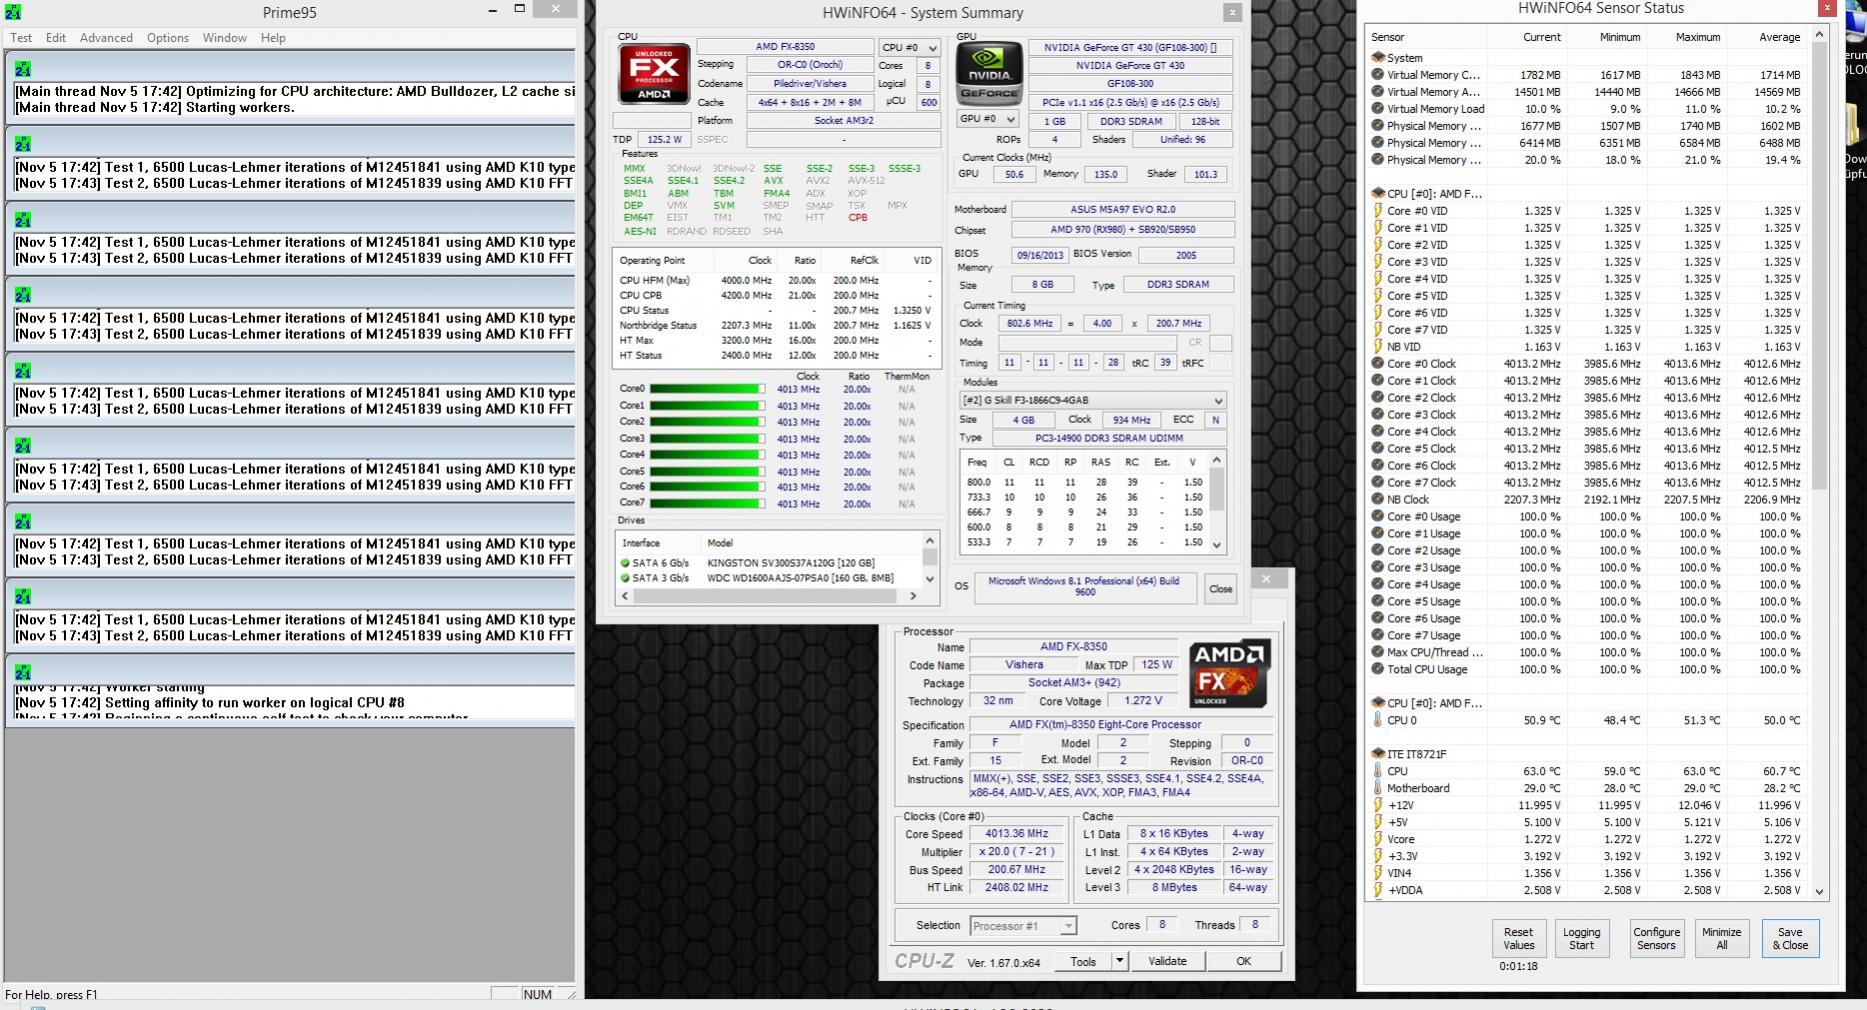
Task: Click the +VDDA sensor icon
Action: coord(1377,890)
